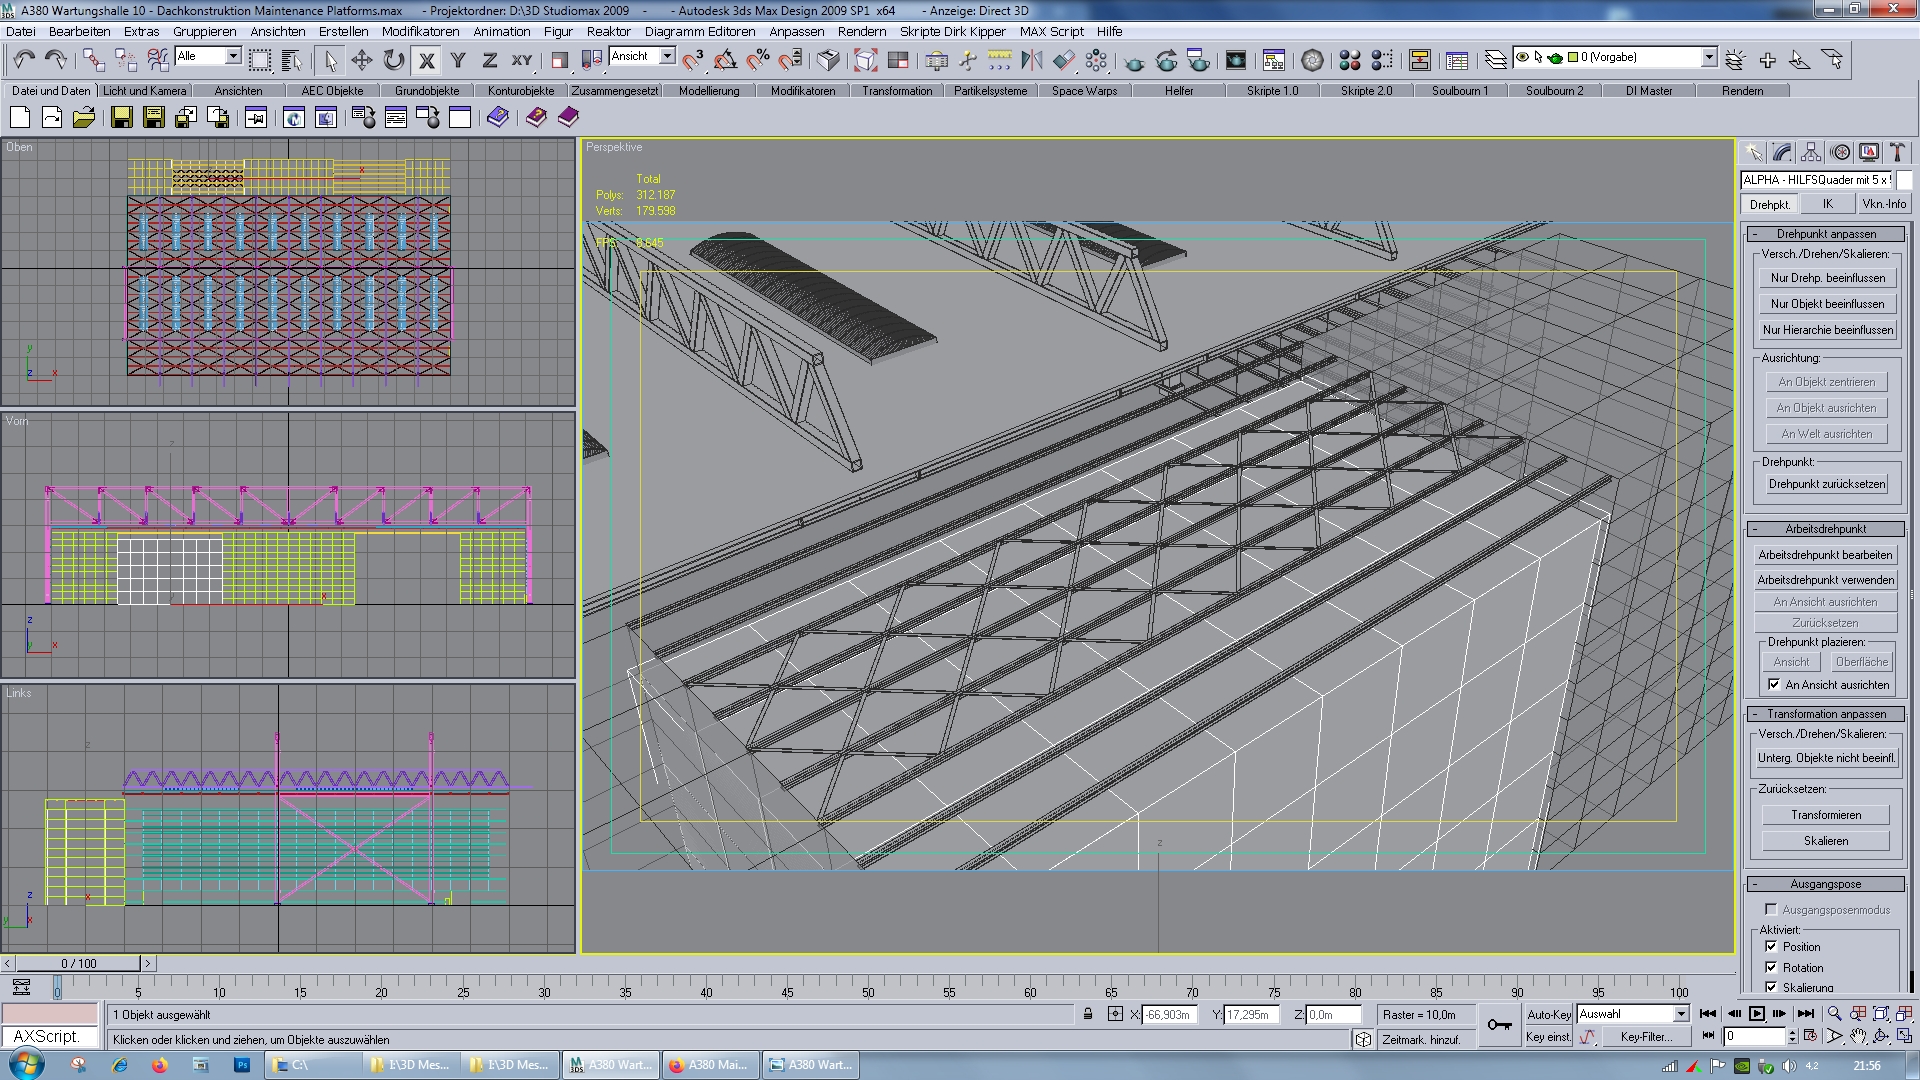Open the Modifikatoren menu
Image resolution: width=1920 pixels, height=1080 pixels.
pyautogui.click(x=420, y=31)
